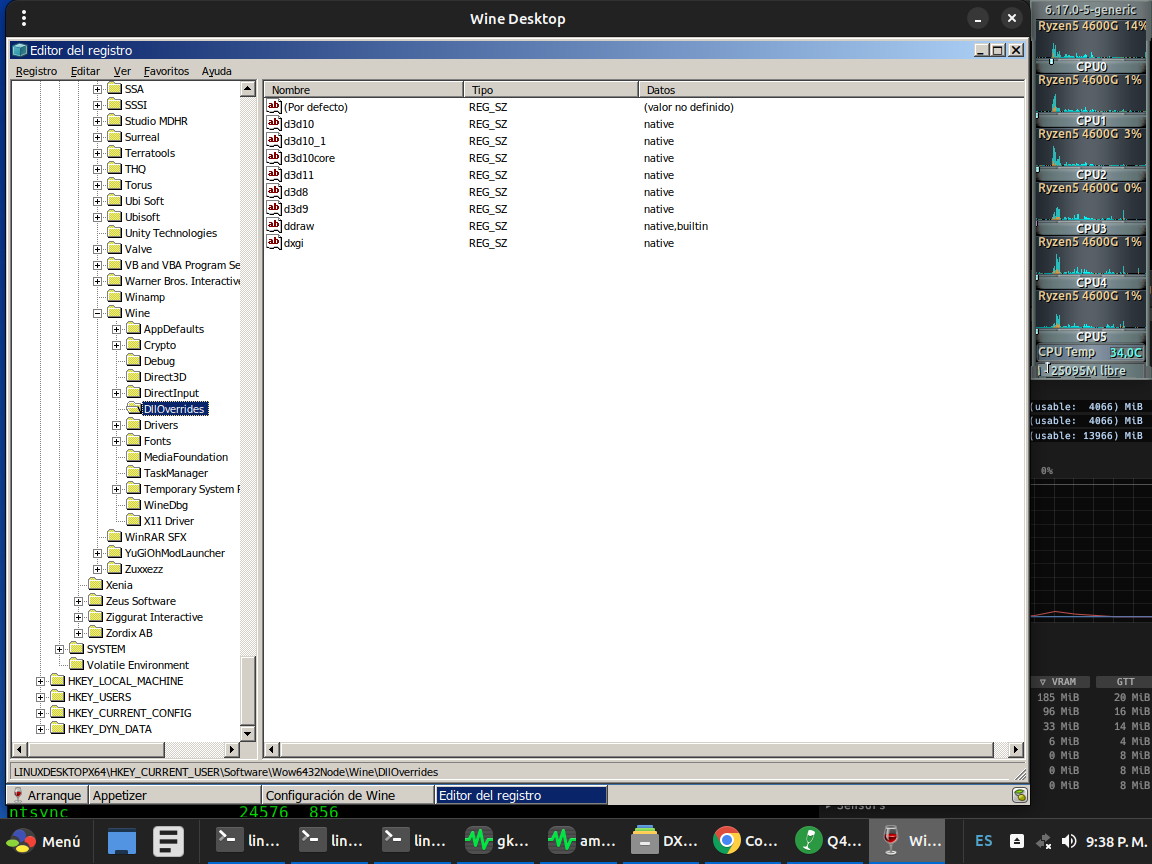This screenshot has height=864, width=1152.
Task: Select the TaskManager key
Action: [176, 473]
